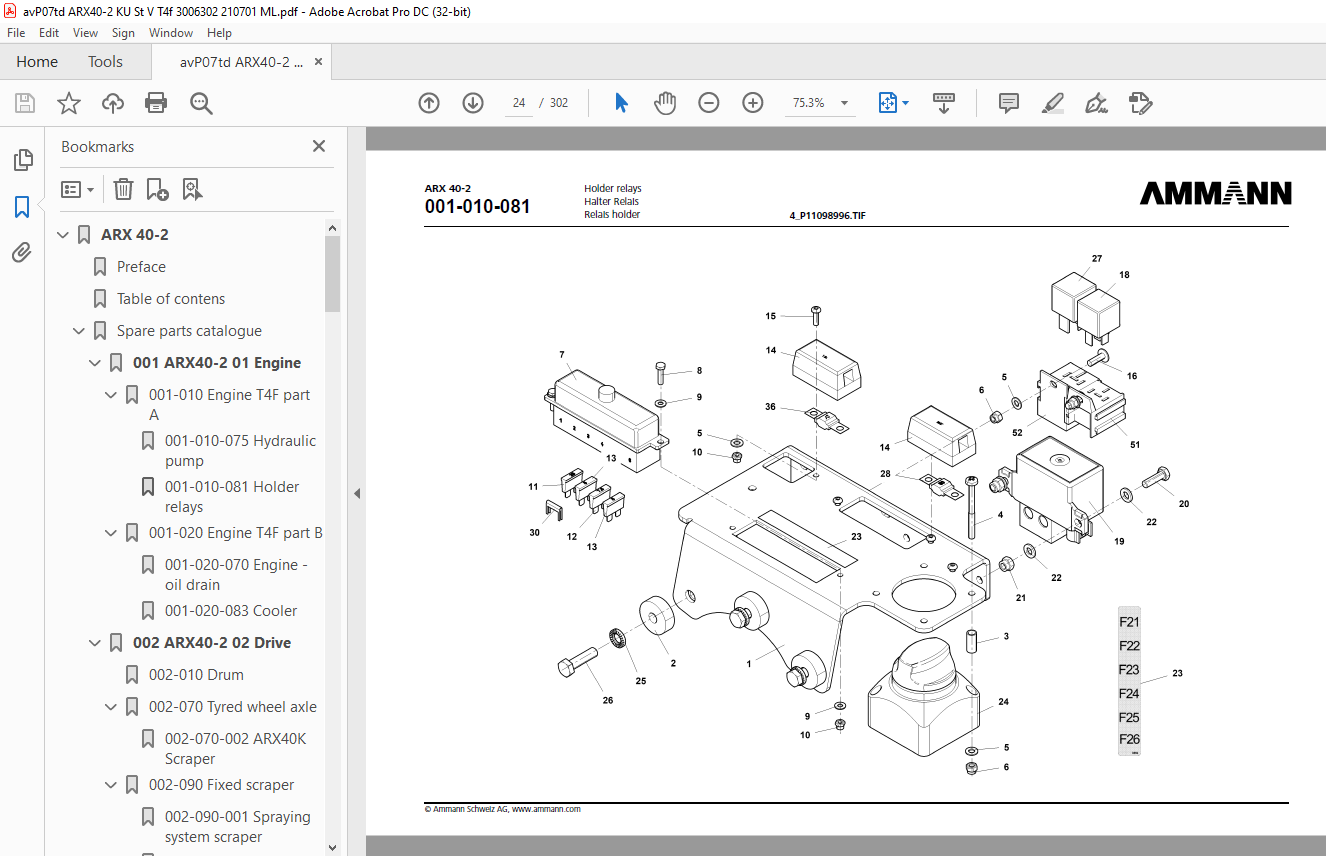Viewport: 1326px width, 856px height.
Task: Open the Window menu
Action: pos(171,33)
